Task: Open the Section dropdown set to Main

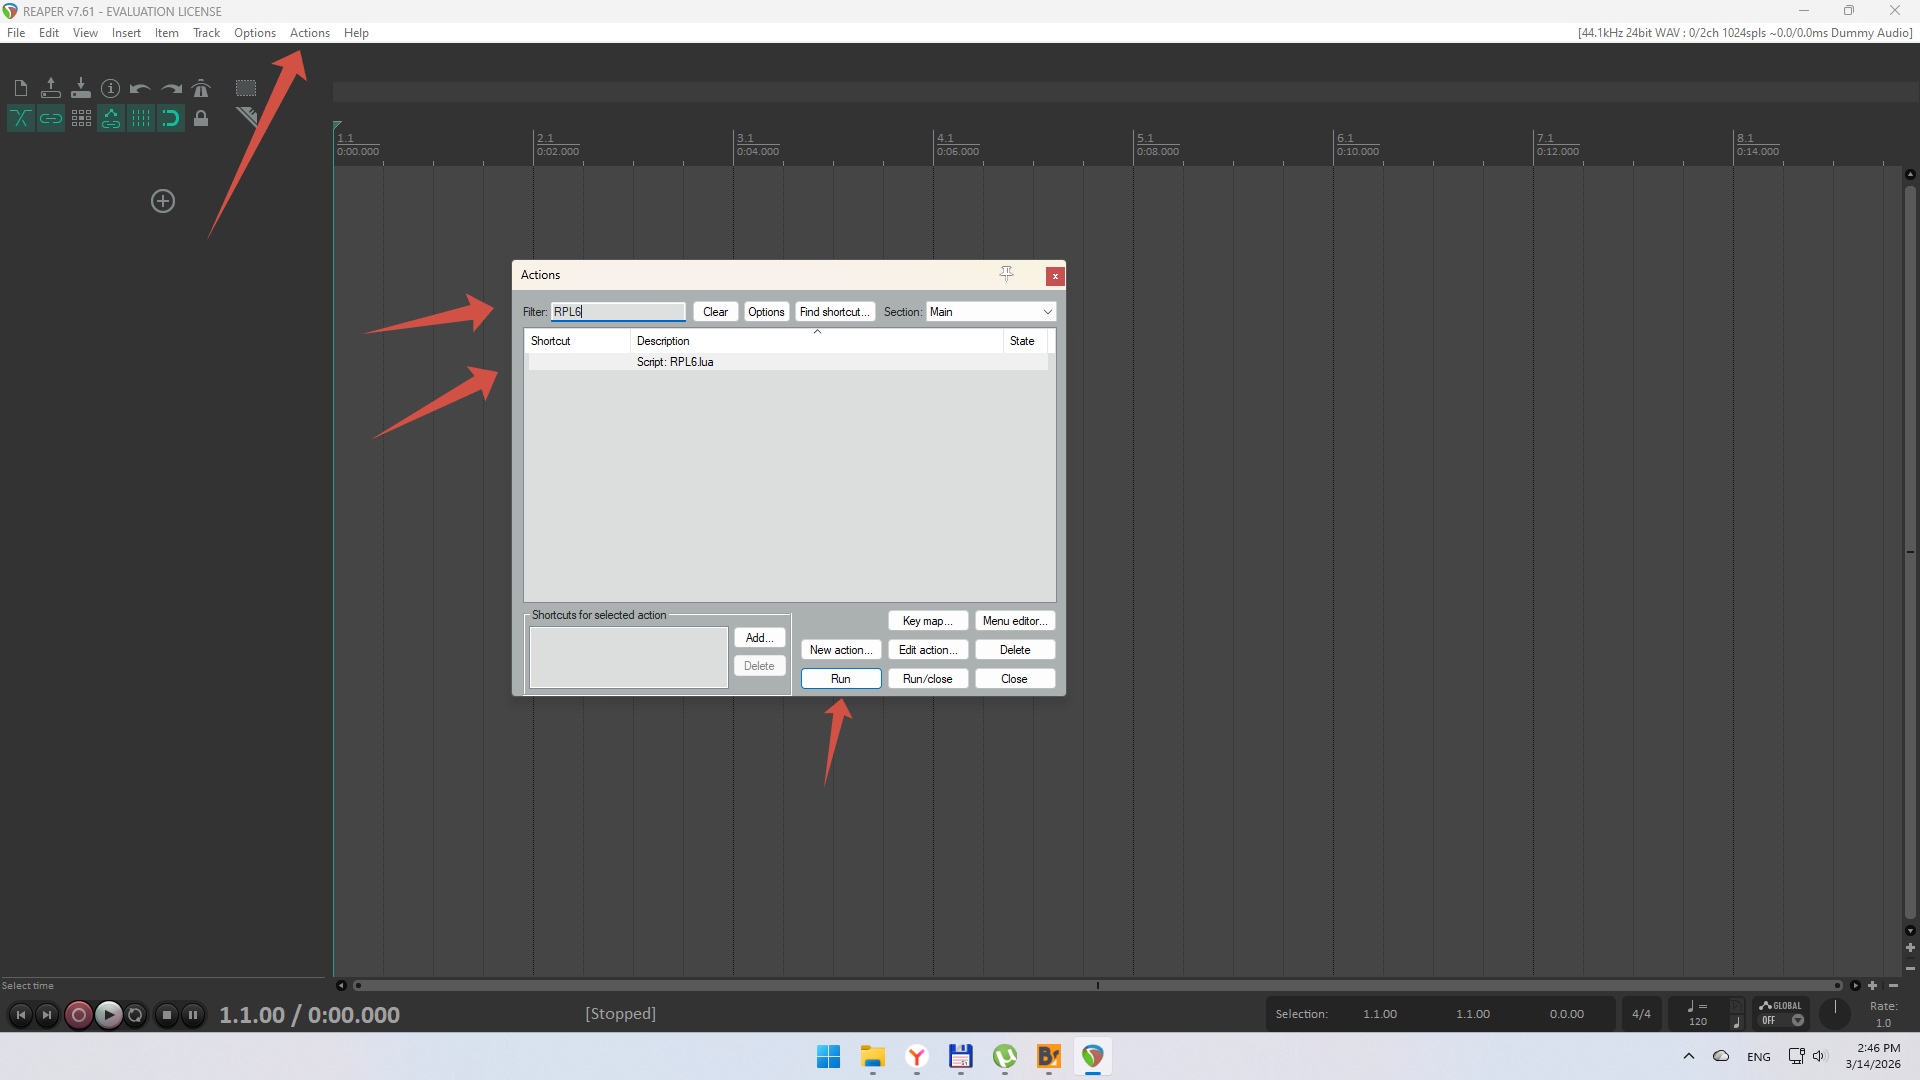Action: point(990,312)
